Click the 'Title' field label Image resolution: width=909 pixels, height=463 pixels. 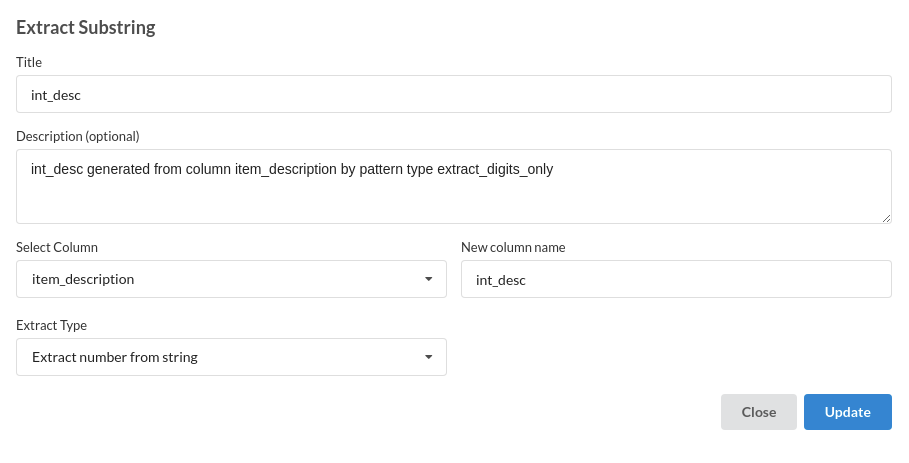click(x=29, y=62)
